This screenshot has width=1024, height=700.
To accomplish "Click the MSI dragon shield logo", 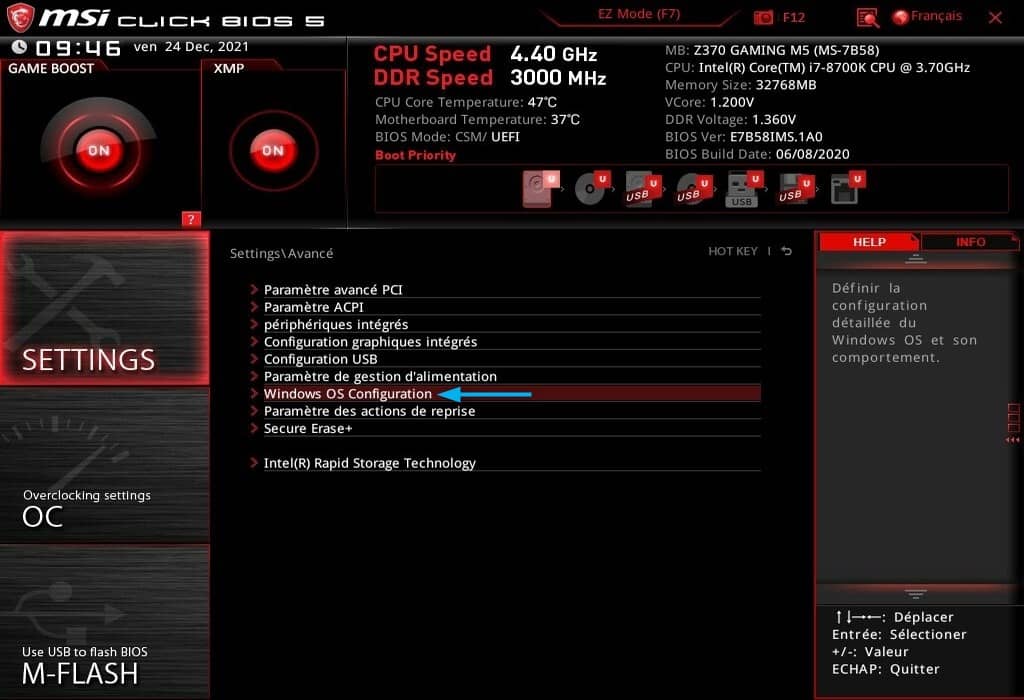I will (x=20, y=18).
